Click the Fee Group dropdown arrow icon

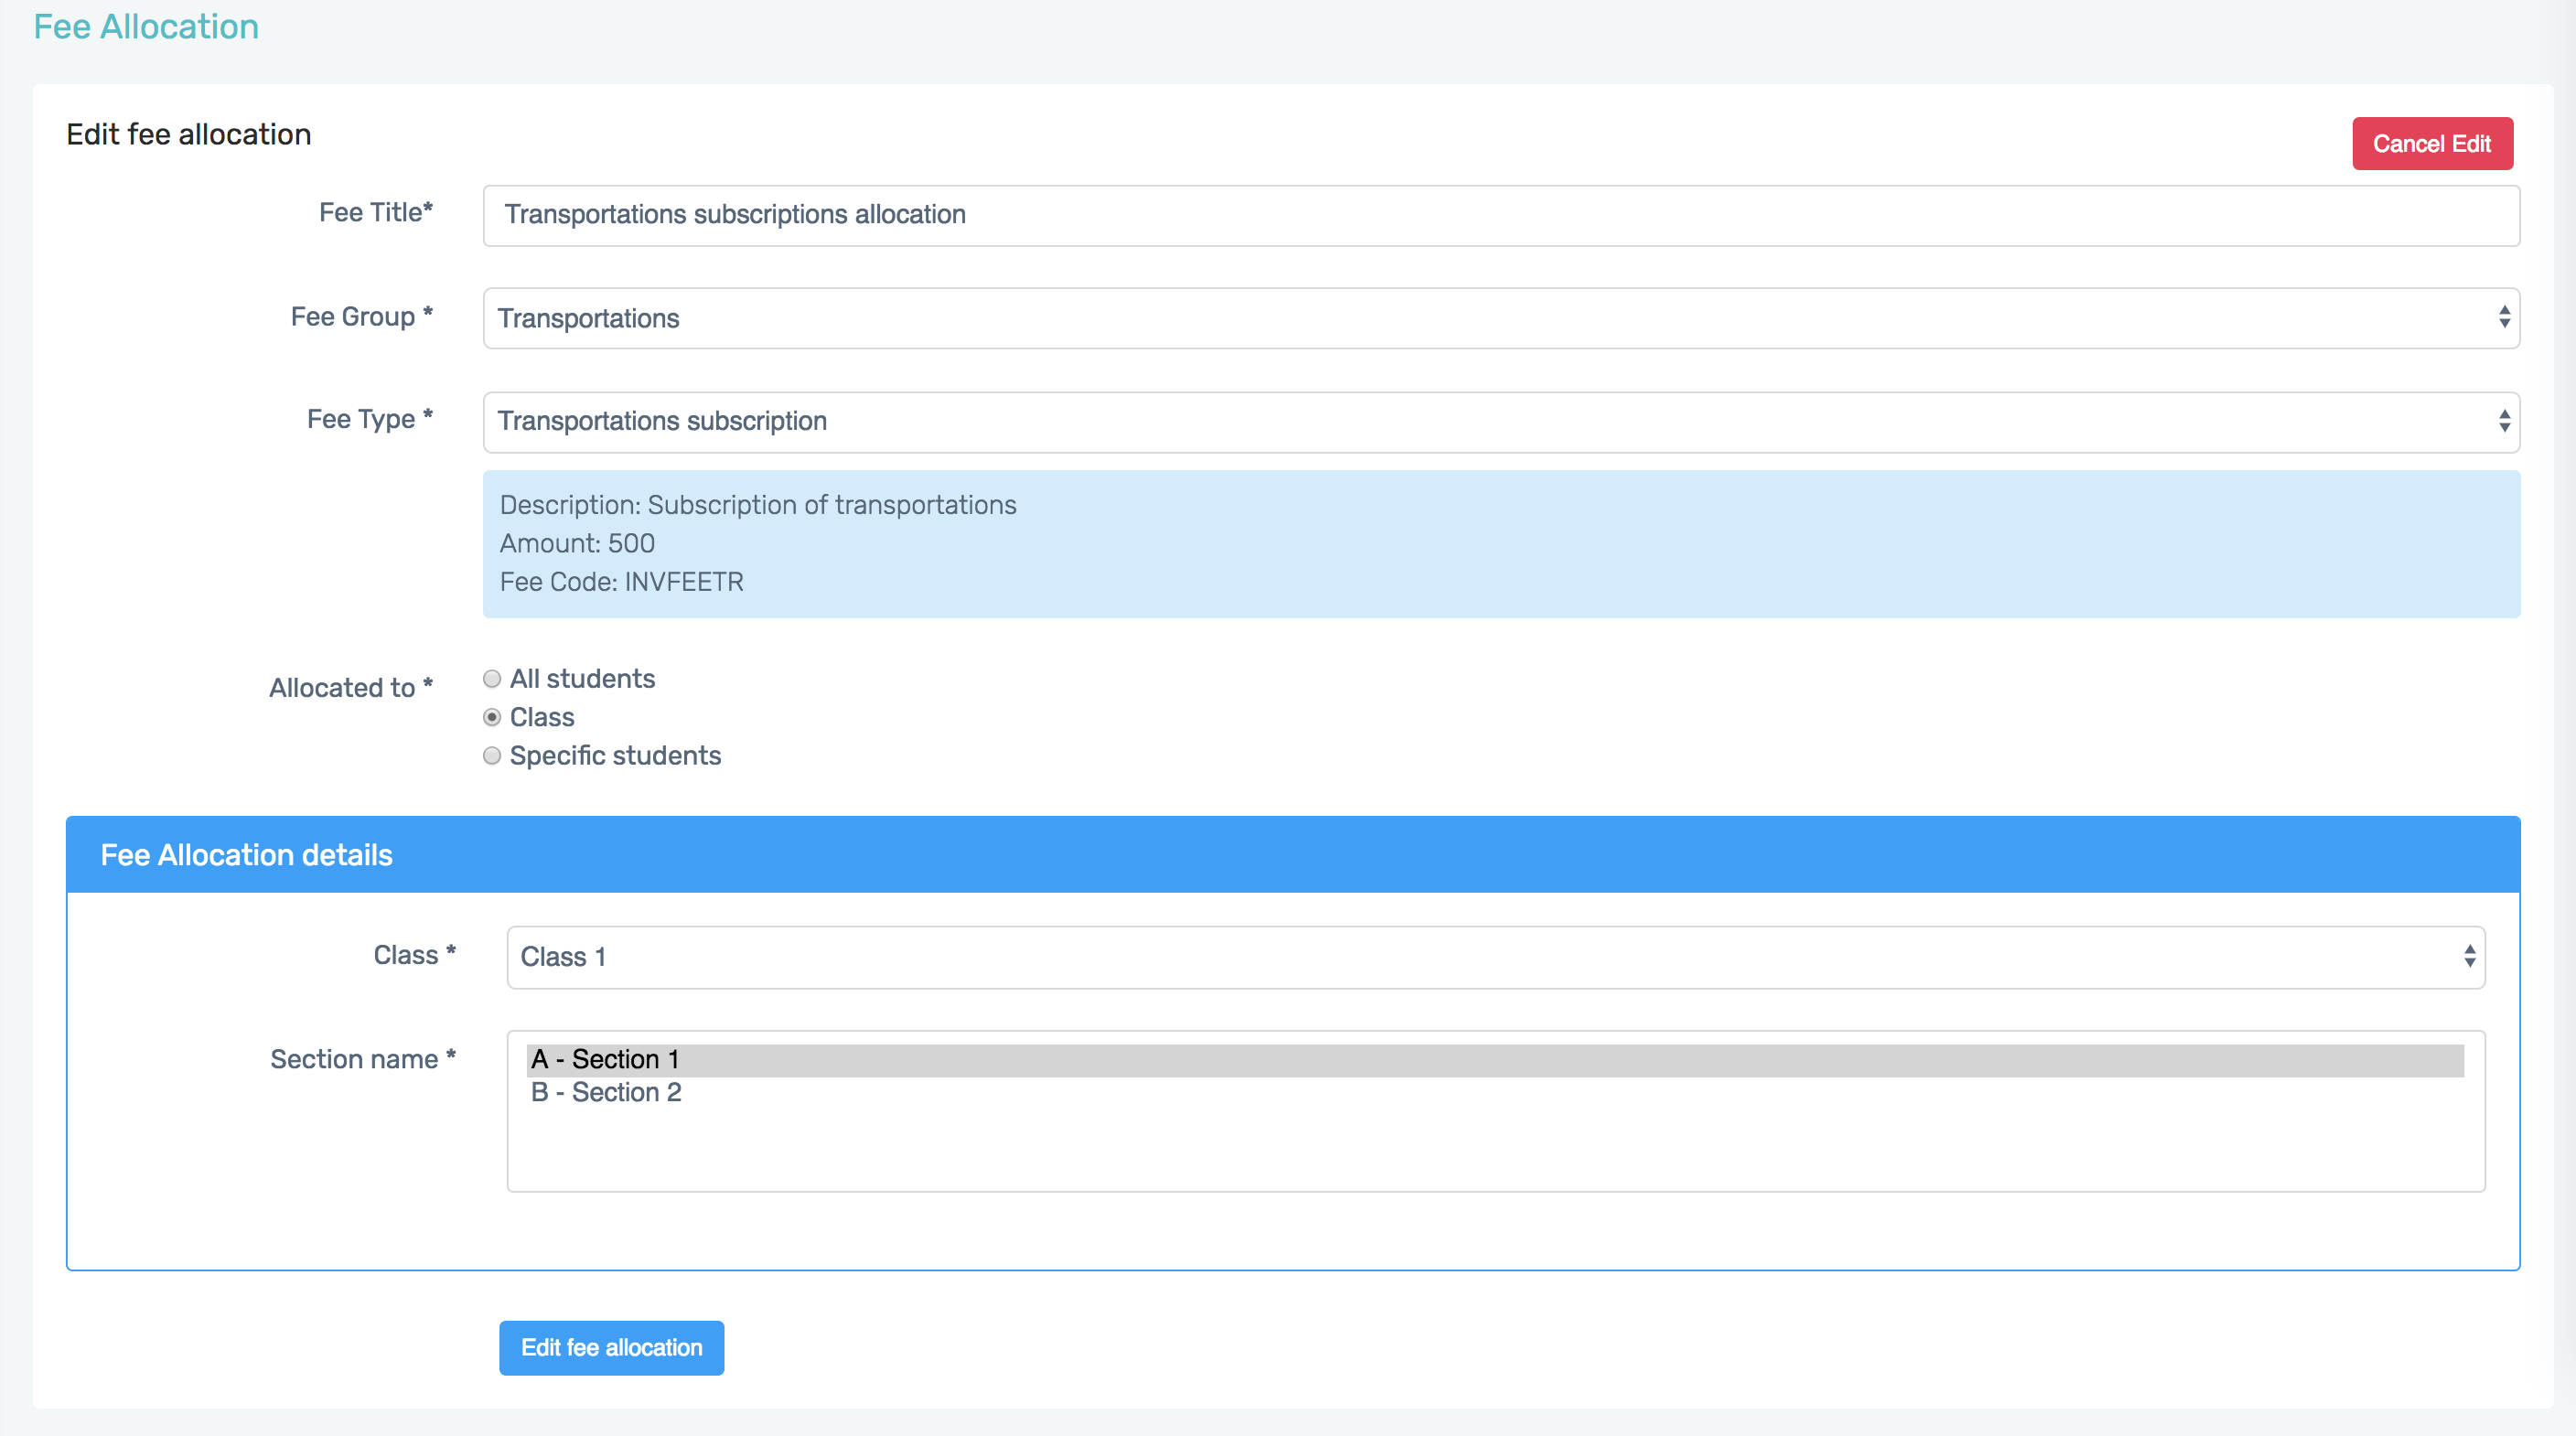(x=2503, y=318)
